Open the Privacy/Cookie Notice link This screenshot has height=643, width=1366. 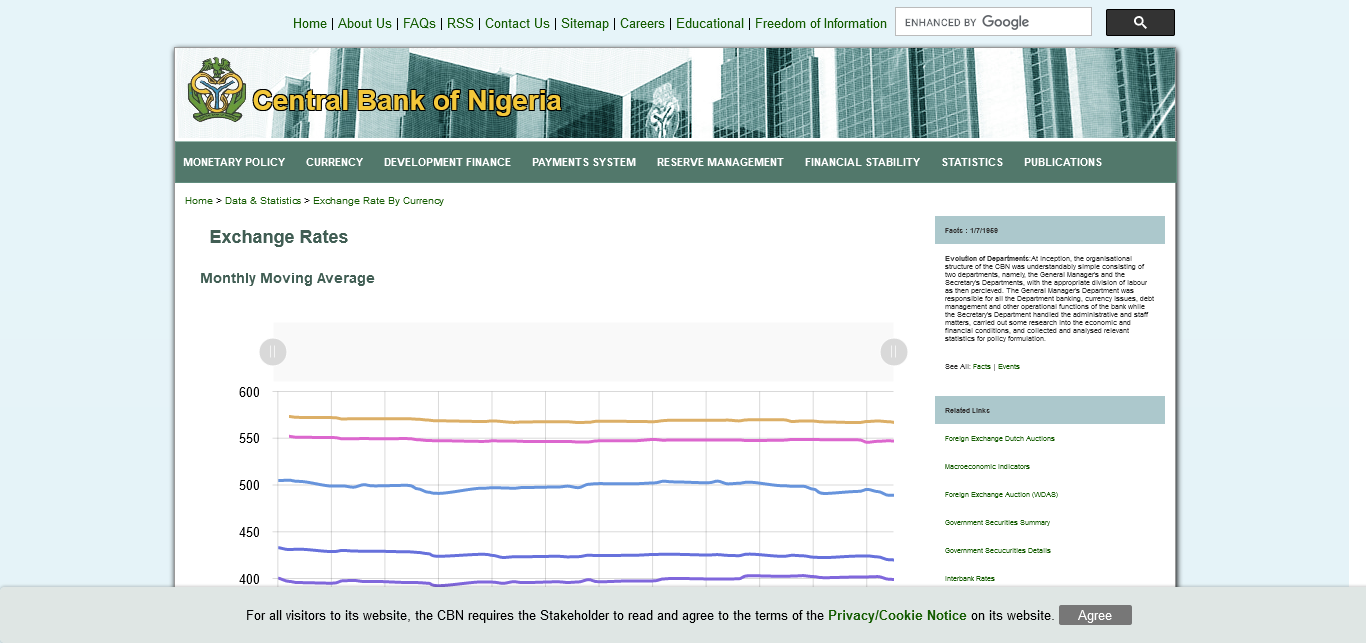point(897,616)
